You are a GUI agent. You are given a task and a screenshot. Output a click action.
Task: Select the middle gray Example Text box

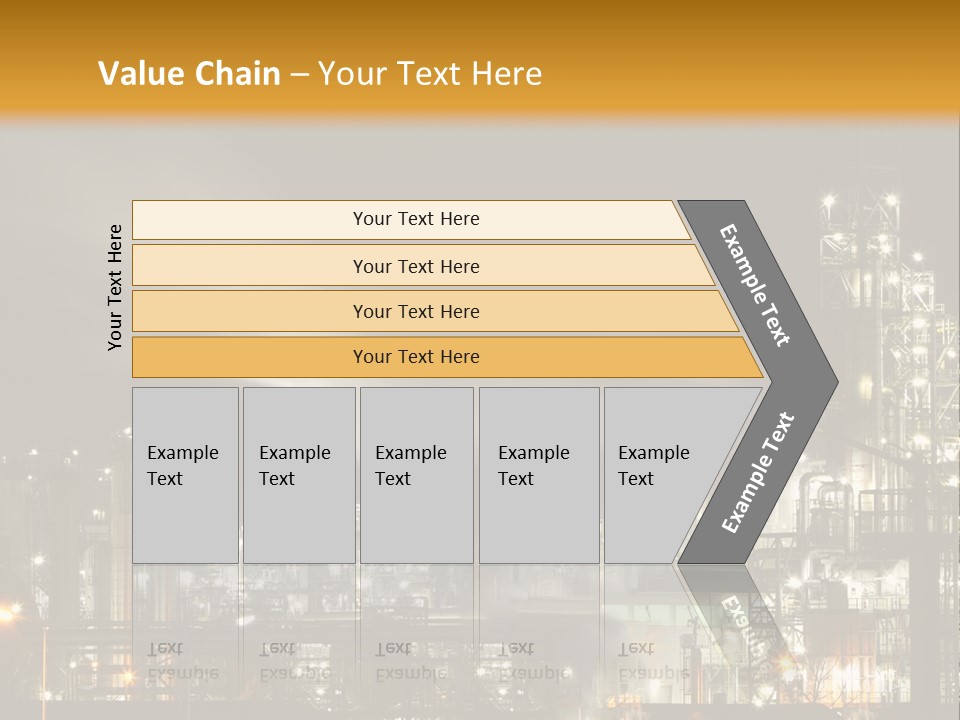tap(416, 475)
